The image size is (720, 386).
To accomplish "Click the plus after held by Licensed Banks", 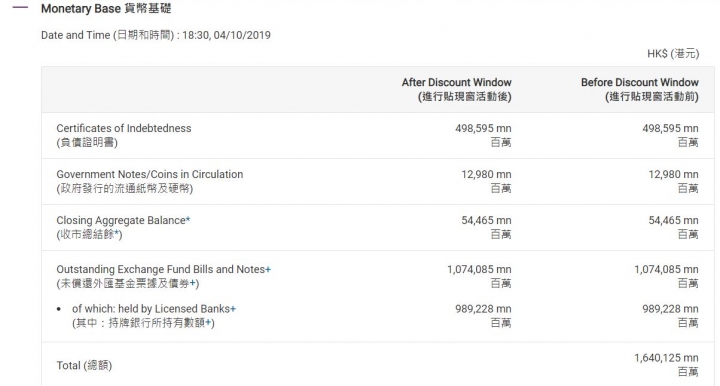I will 233,309.
